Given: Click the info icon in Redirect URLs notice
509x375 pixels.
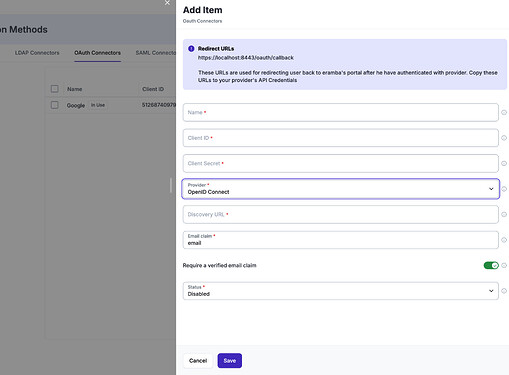Looking at the screenshot, I should coord(191,49).
